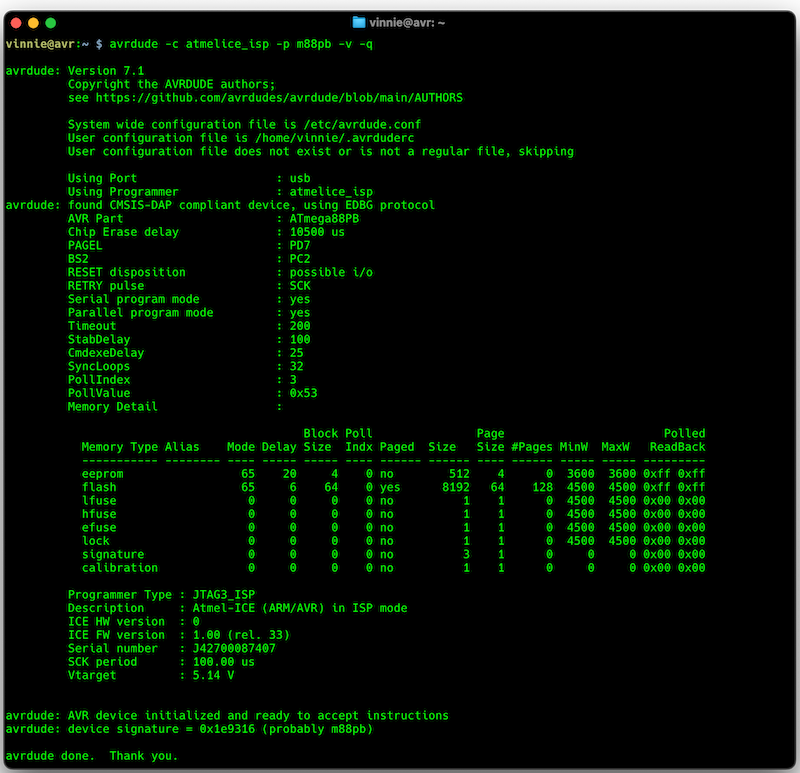Click the 'ReadBack' column header
800x773 pixels.
[x=678, y=447]
